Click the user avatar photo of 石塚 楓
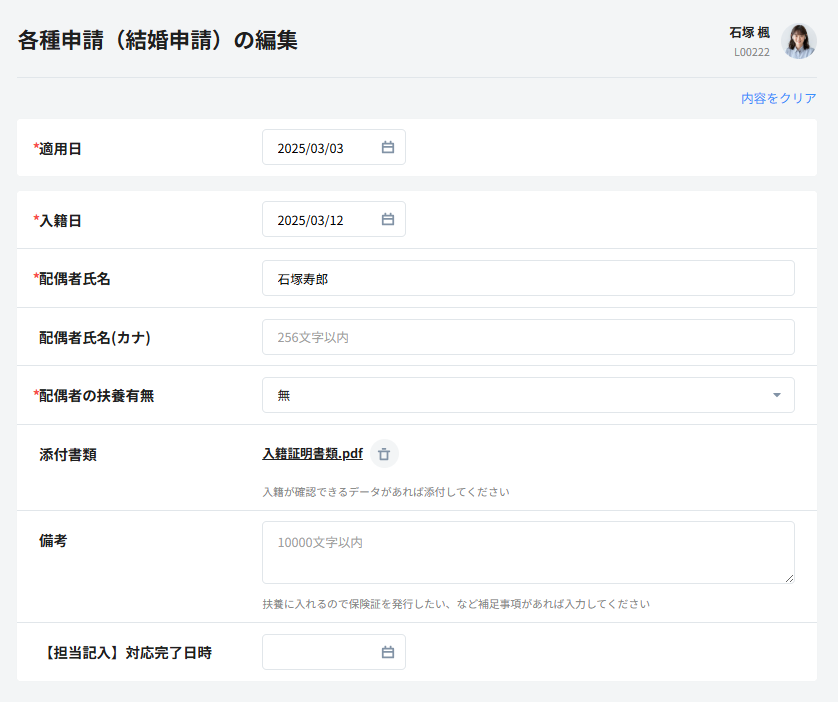The width and height of the screenshot is (838, 702). point(798,41)
